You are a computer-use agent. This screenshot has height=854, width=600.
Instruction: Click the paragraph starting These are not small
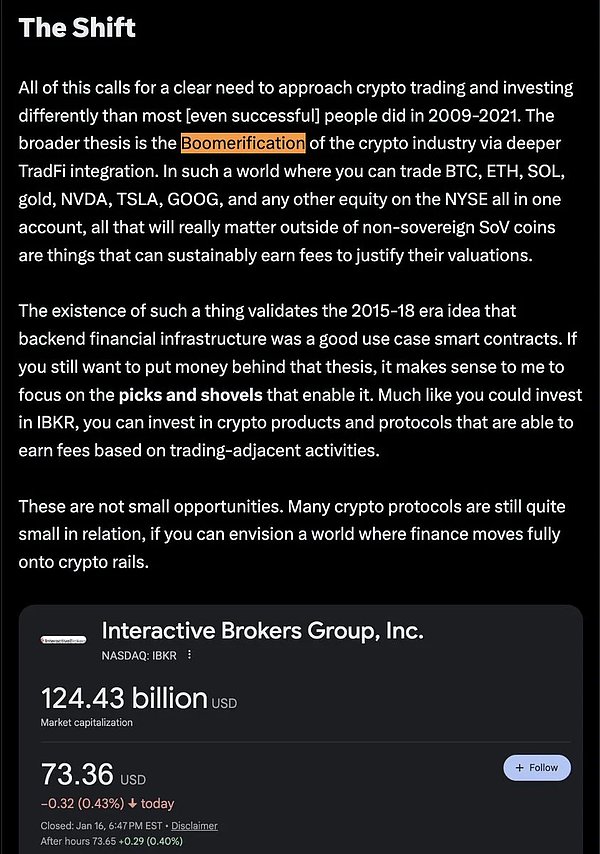[292, 534]
